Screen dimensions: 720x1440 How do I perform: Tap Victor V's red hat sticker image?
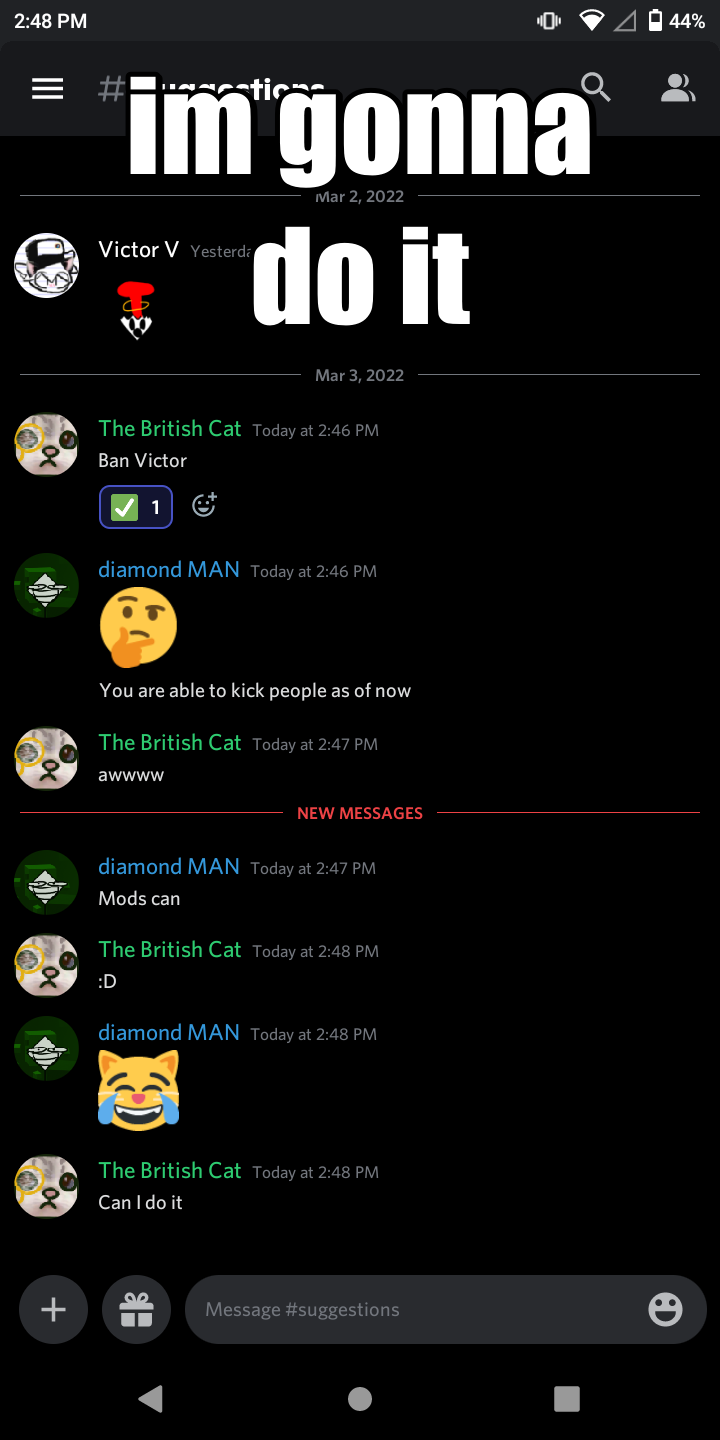click(136, 309)
